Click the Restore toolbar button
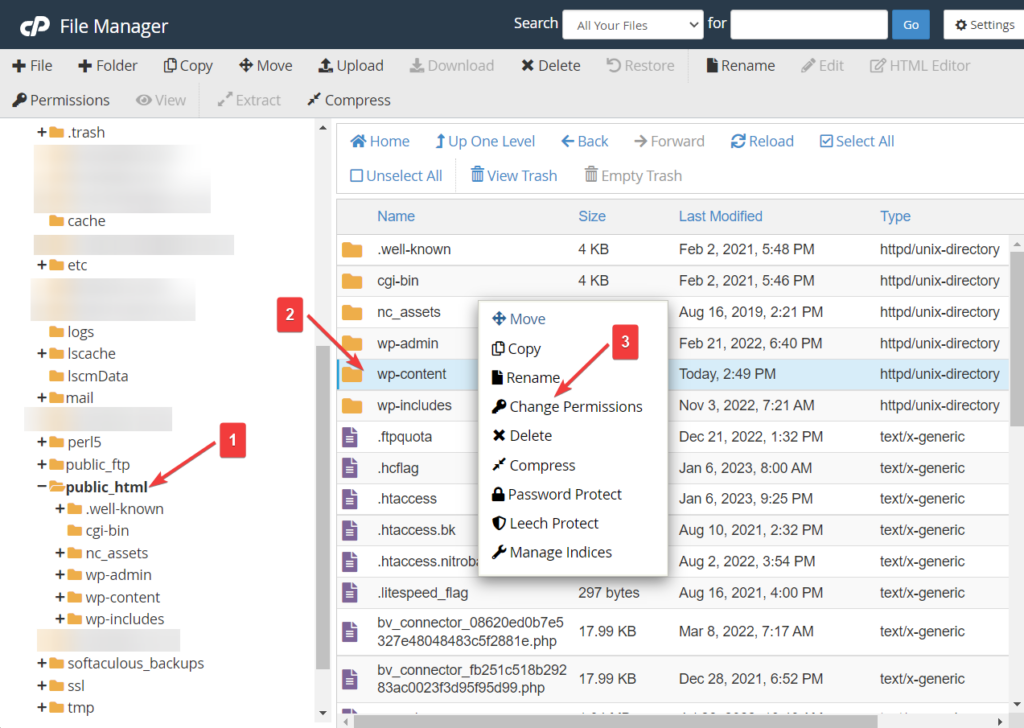The image size is (1024, 728). tap(640, 65)
